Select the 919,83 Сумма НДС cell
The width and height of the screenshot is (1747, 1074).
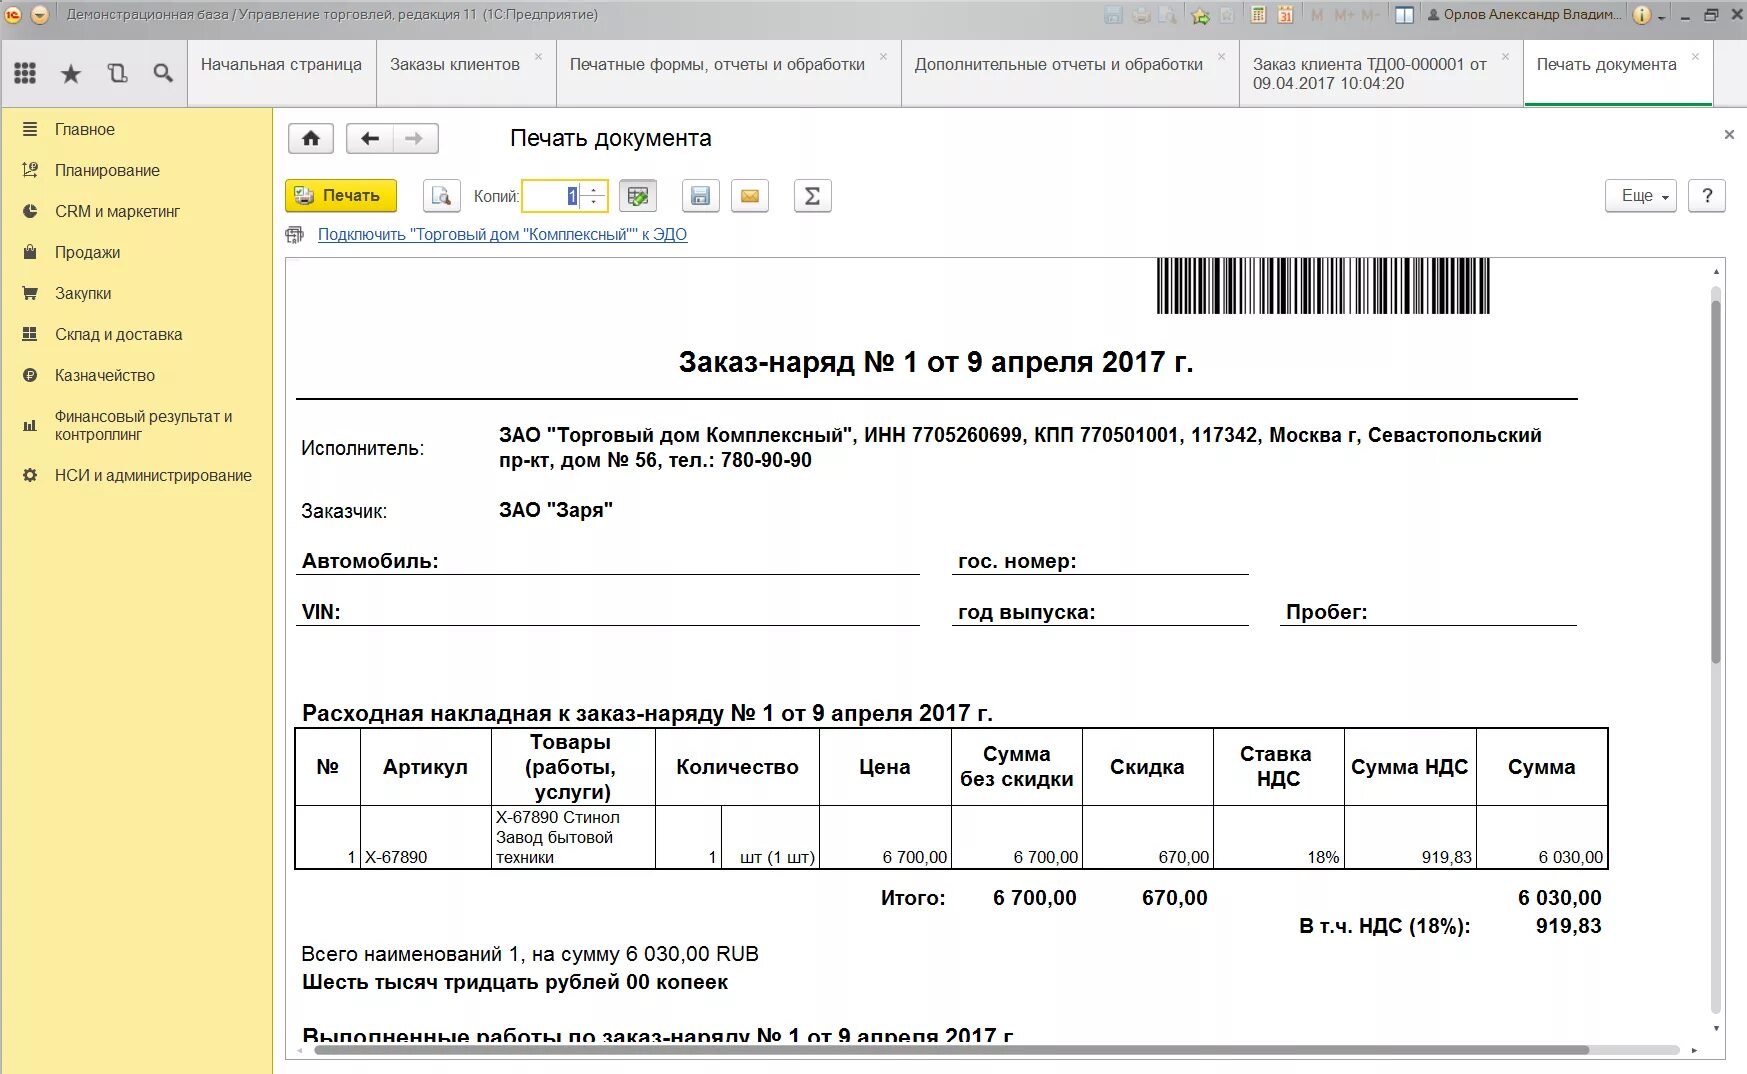click(x=1410, y=838)
